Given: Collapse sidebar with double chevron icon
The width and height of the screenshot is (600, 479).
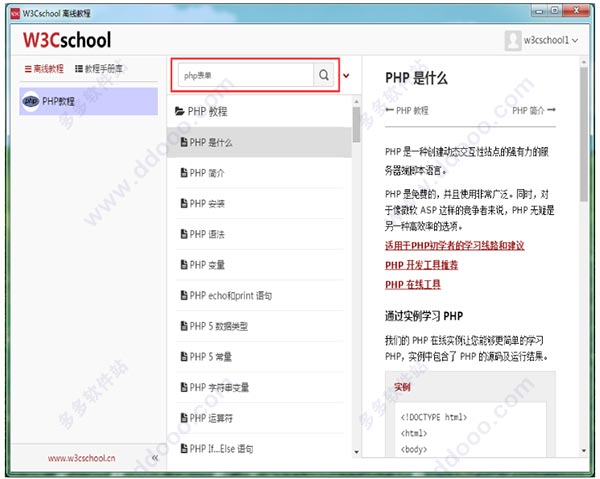Looking at the screenshot, I should click(155, 458).
